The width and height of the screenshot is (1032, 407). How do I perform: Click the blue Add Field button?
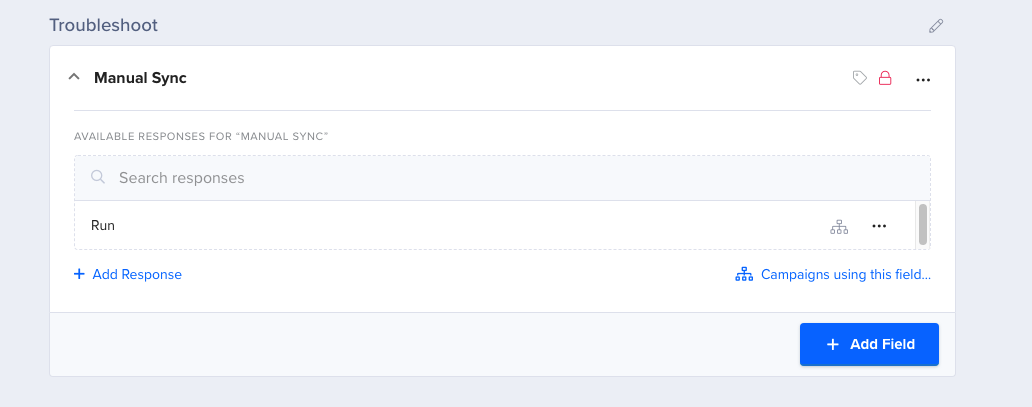pos(869,344)
